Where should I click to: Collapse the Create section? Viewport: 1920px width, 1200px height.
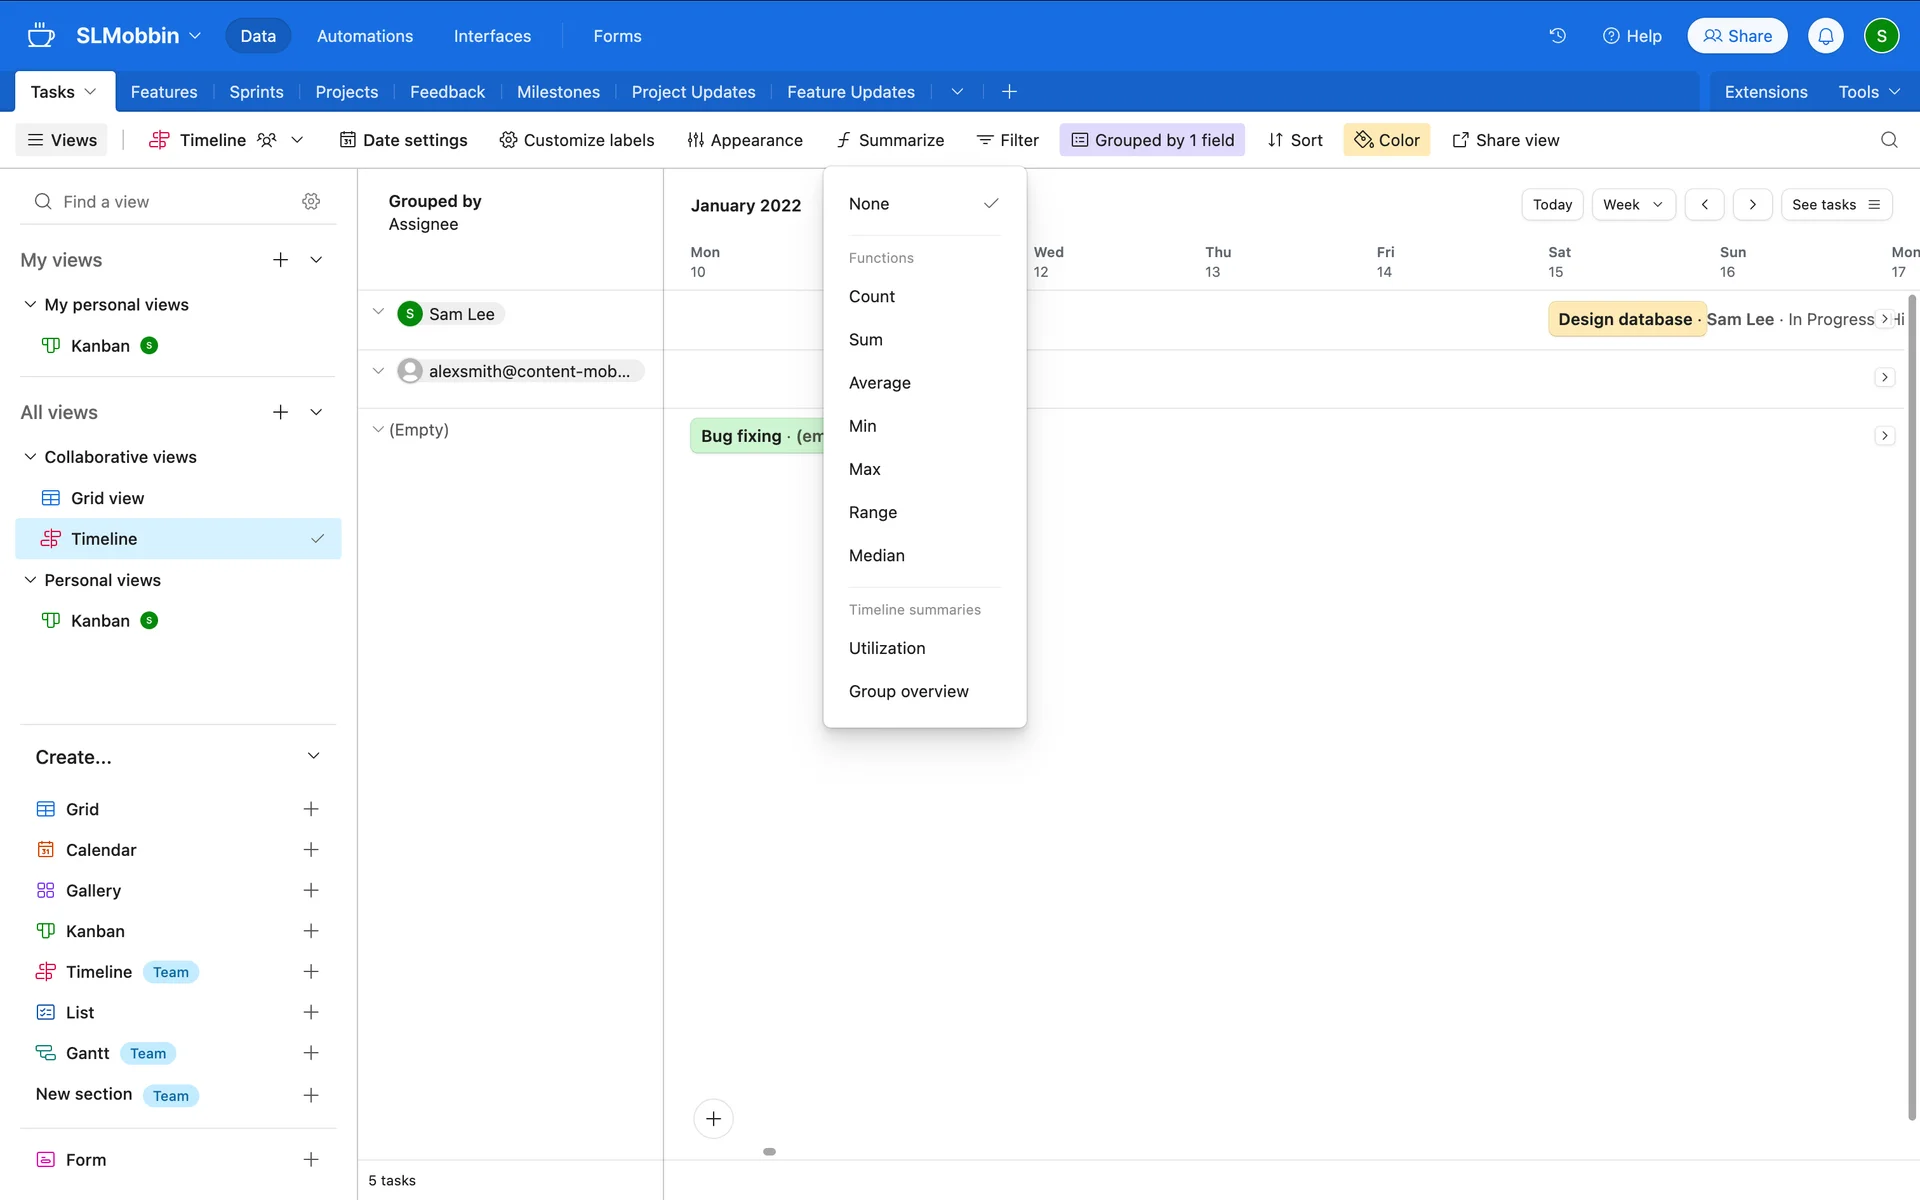click(313, 756)
